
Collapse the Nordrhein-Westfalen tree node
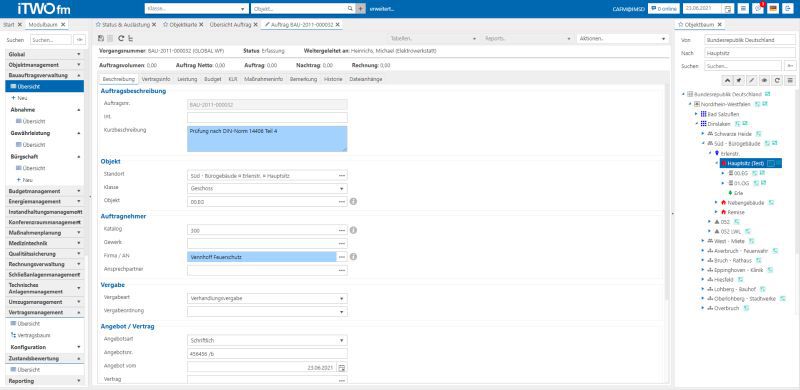coord(690,104)
